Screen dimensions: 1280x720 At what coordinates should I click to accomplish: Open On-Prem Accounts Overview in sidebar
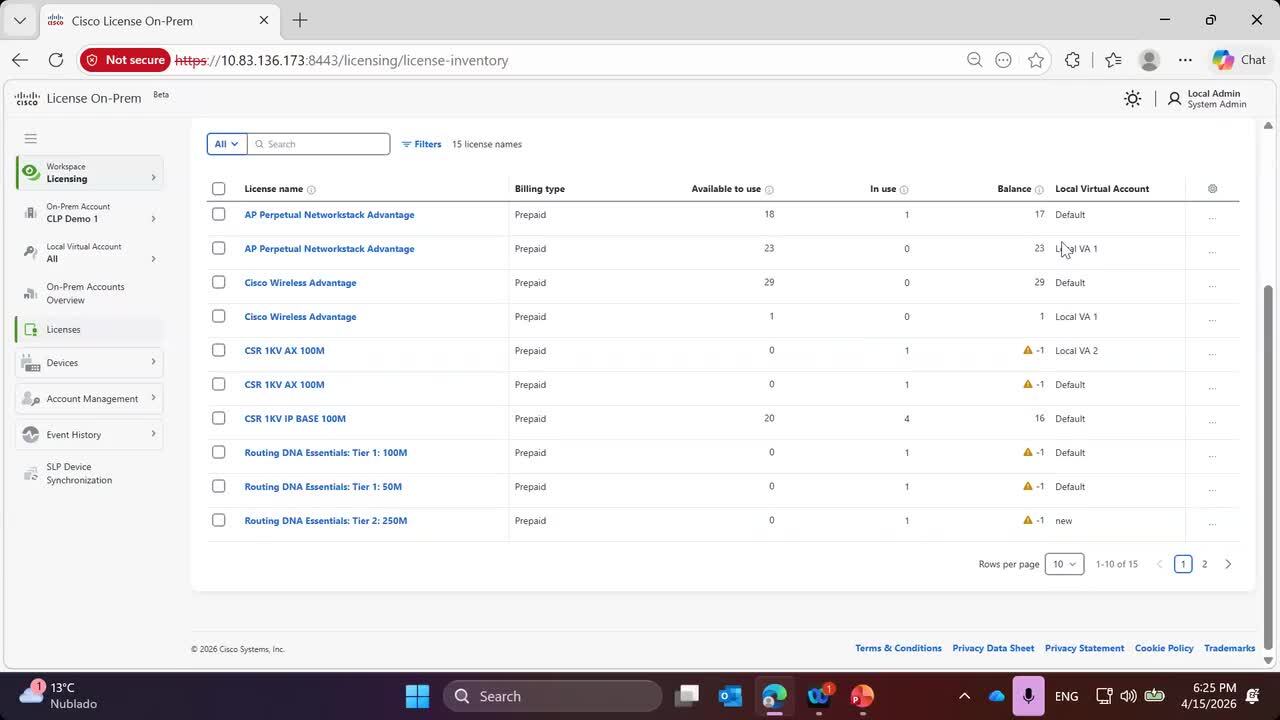pyautogui.click(x=85, y=293)
